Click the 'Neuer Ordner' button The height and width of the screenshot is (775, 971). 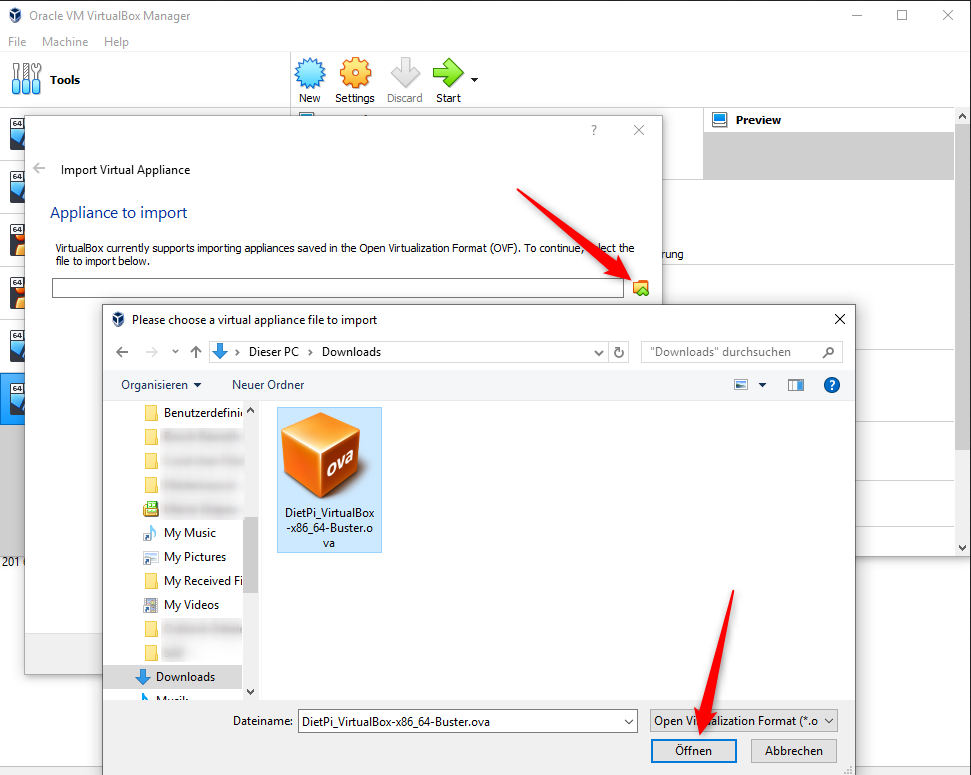coord(268,385)
